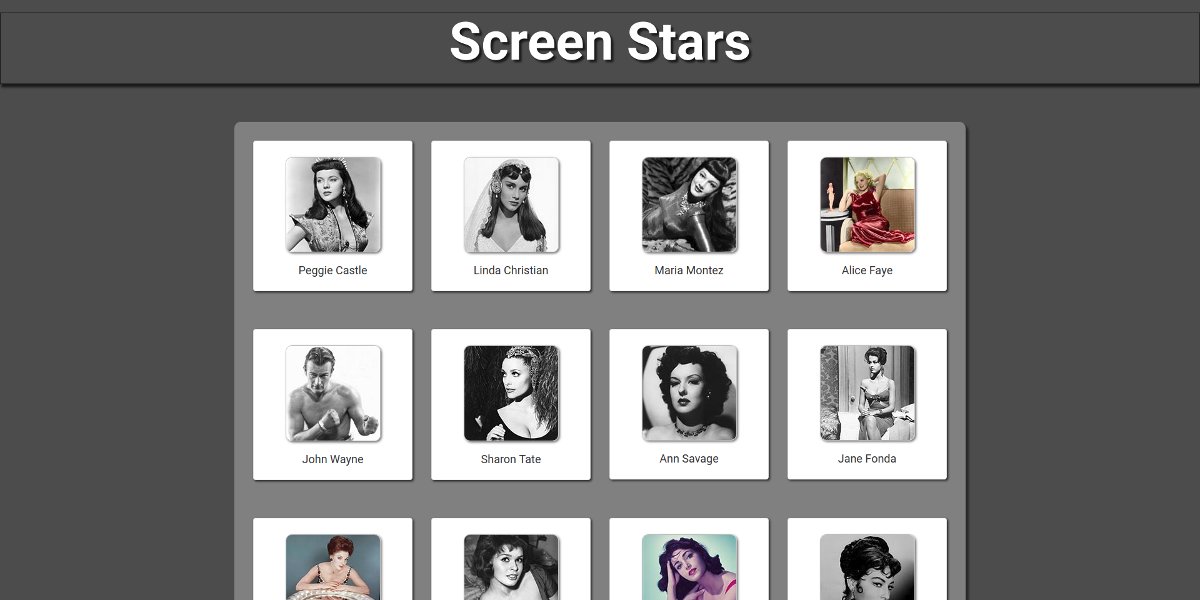Open the Sharon Tate photo thumbnail
Image resolution: width=1200 pixels, height=600 pixels.
511,394
